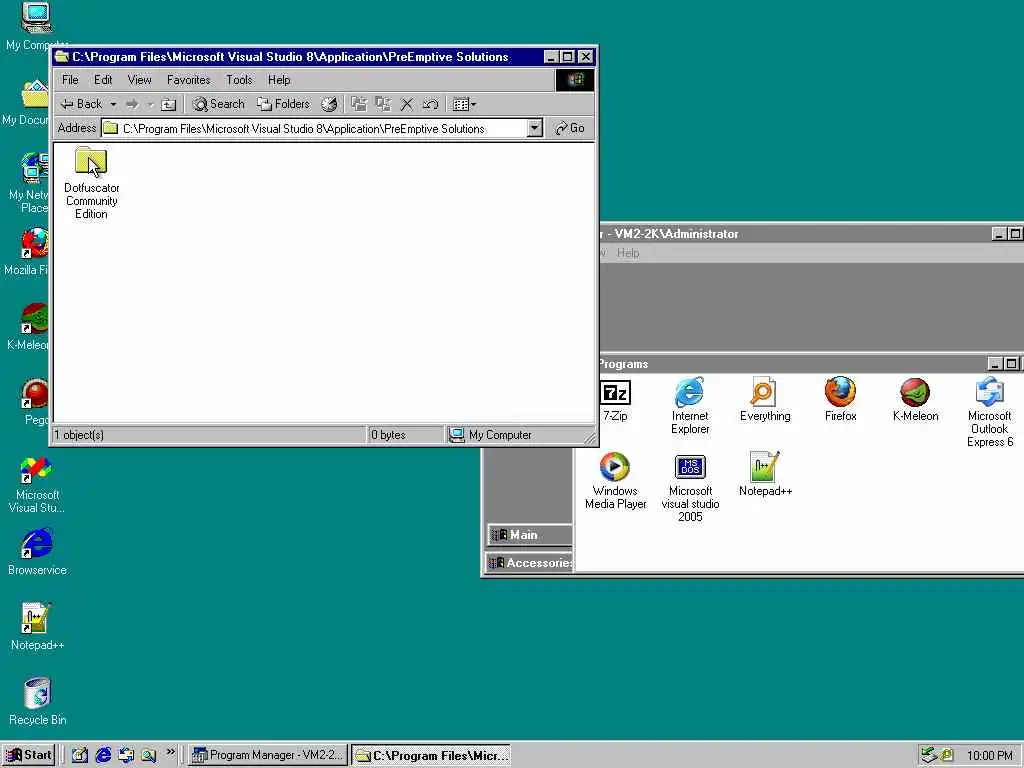Open the Help menu in Program Manager
The image size is (1024, 768).
pos(628,253)
